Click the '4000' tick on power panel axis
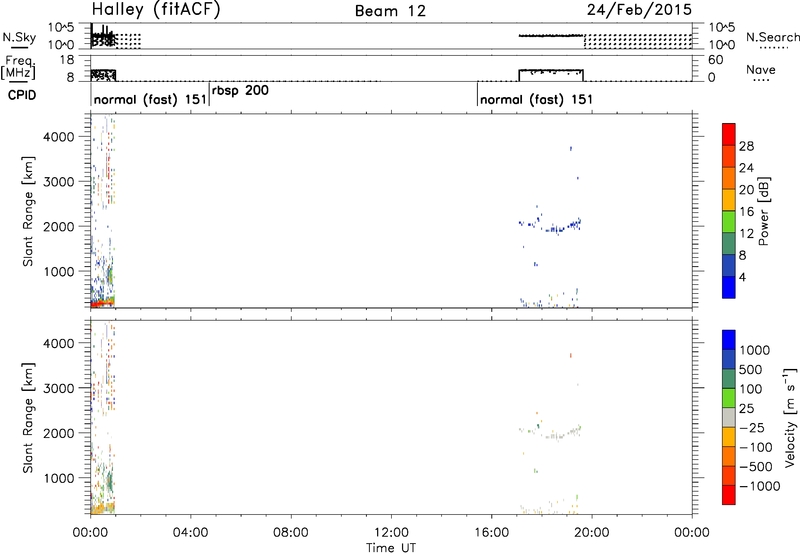The width and height of the screenshot is (800, 554). coord(58,137)
